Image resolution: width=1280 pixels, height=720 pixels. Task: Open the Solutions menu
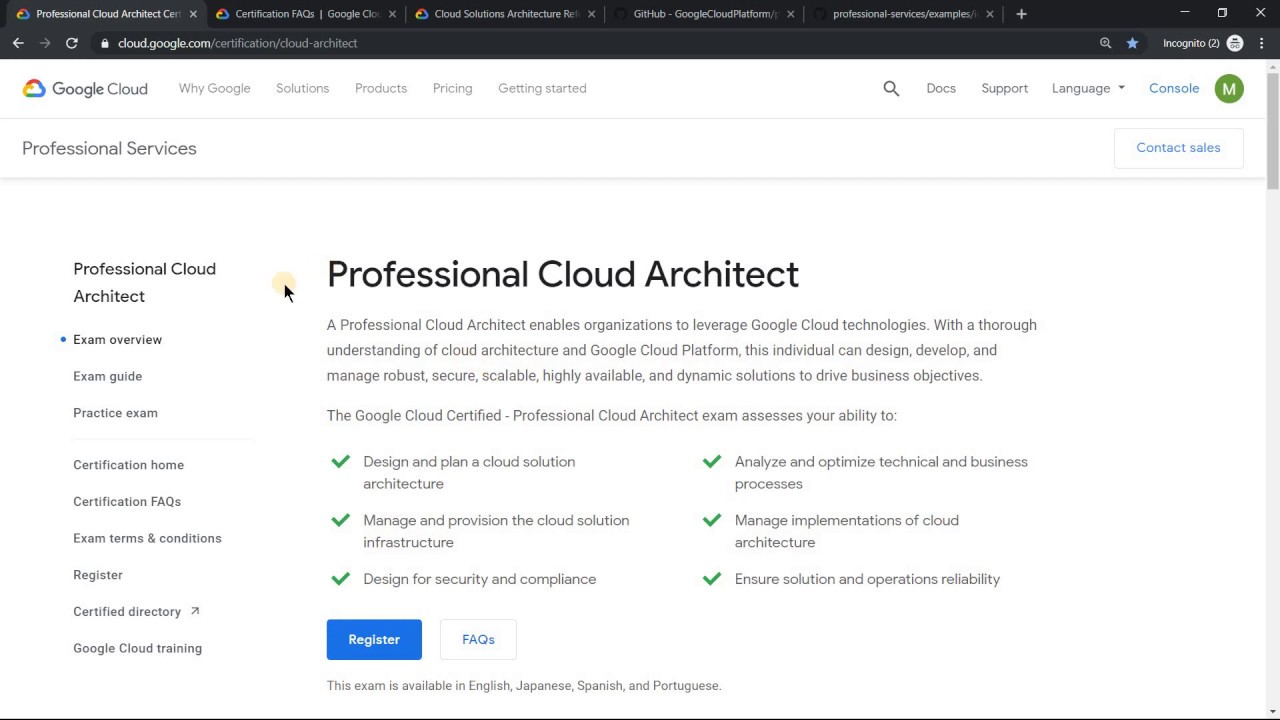pos(302,88)
